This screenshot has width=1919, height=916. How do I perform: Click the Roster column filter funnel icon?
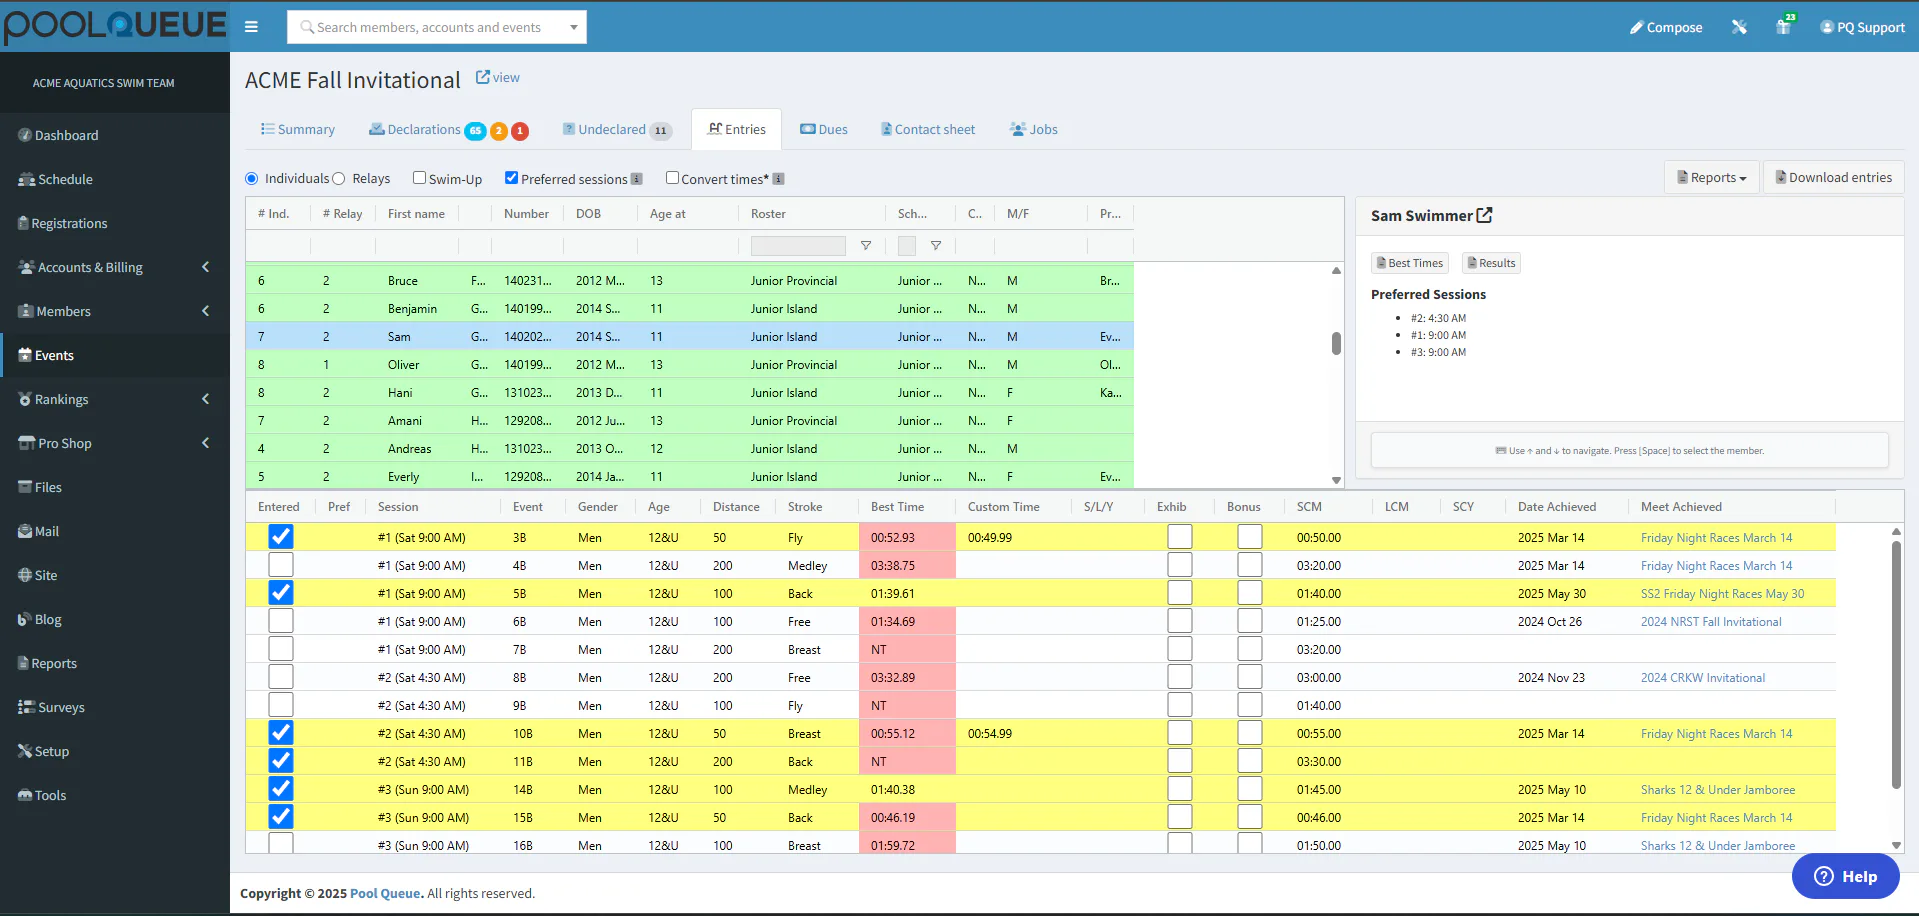tap(866, 246)
